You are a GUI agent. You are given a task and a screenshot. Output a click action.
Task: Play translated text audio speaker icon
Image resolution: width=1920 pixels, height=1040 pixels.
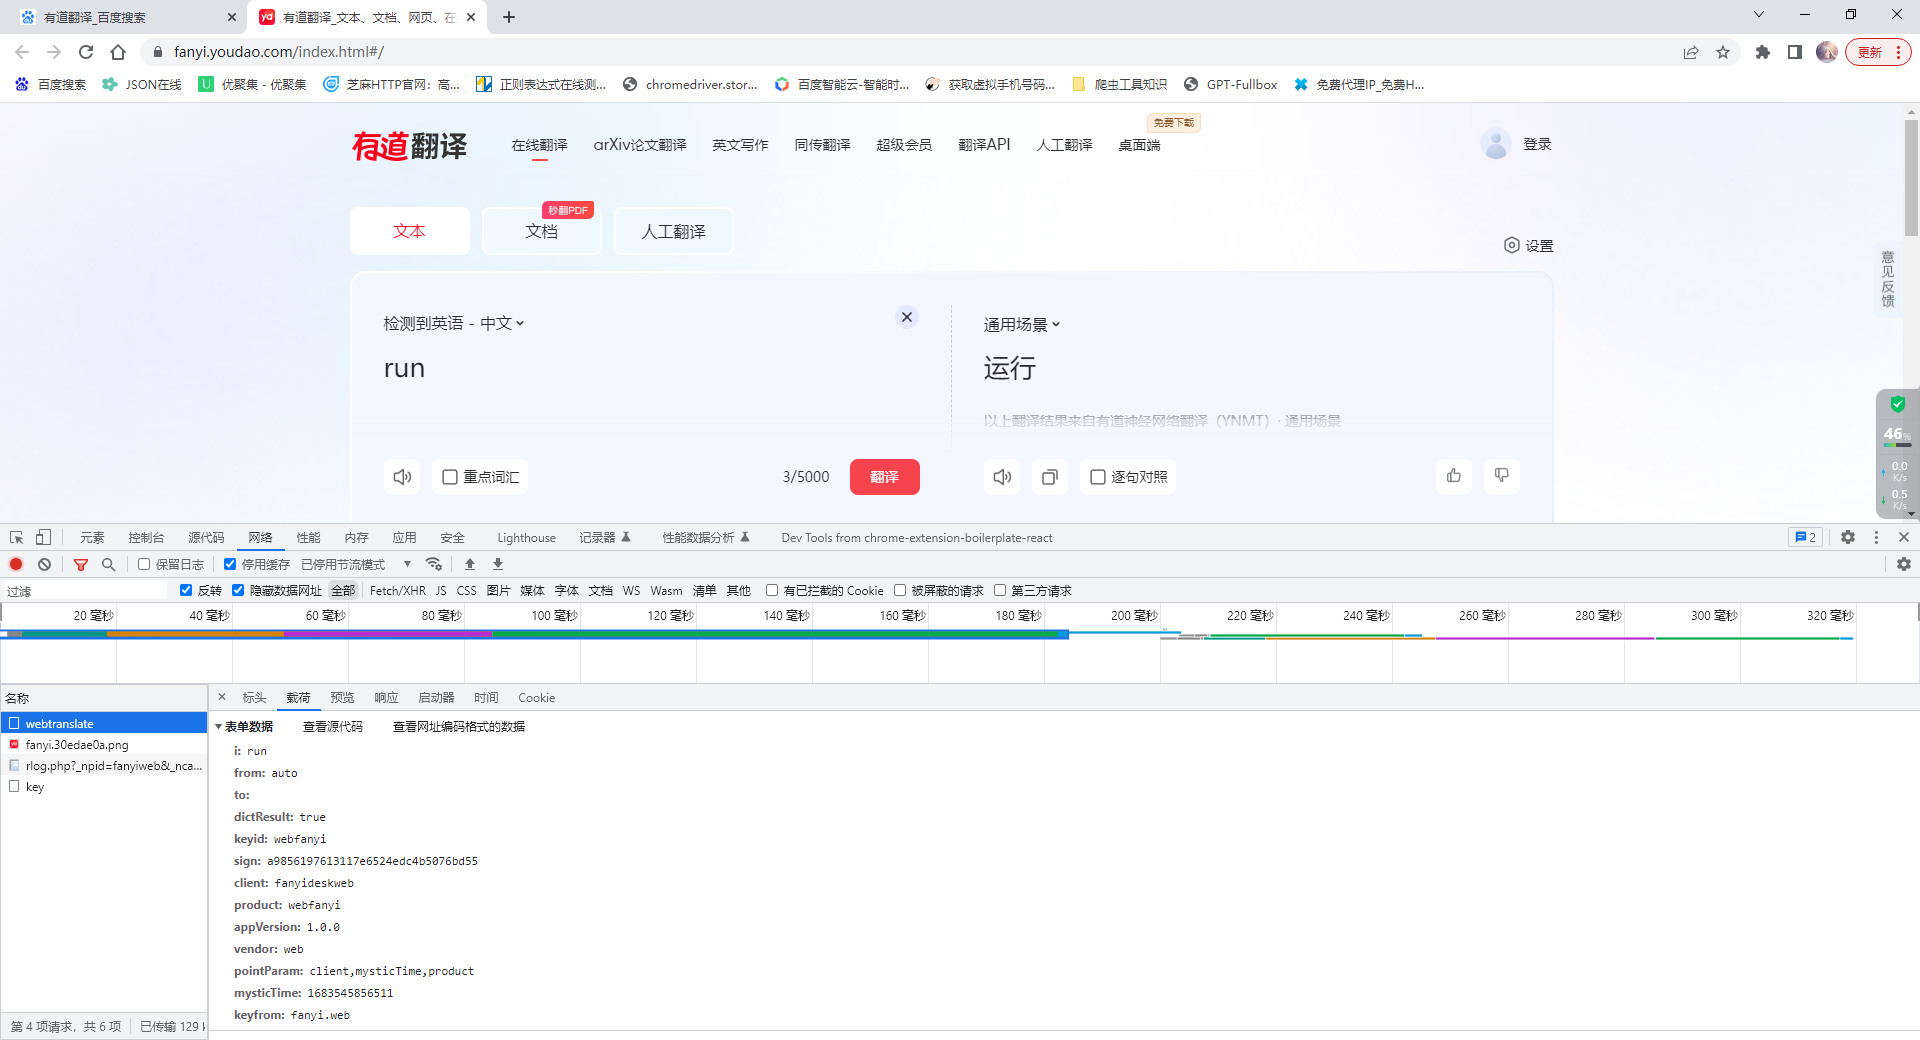(1002, 477)
